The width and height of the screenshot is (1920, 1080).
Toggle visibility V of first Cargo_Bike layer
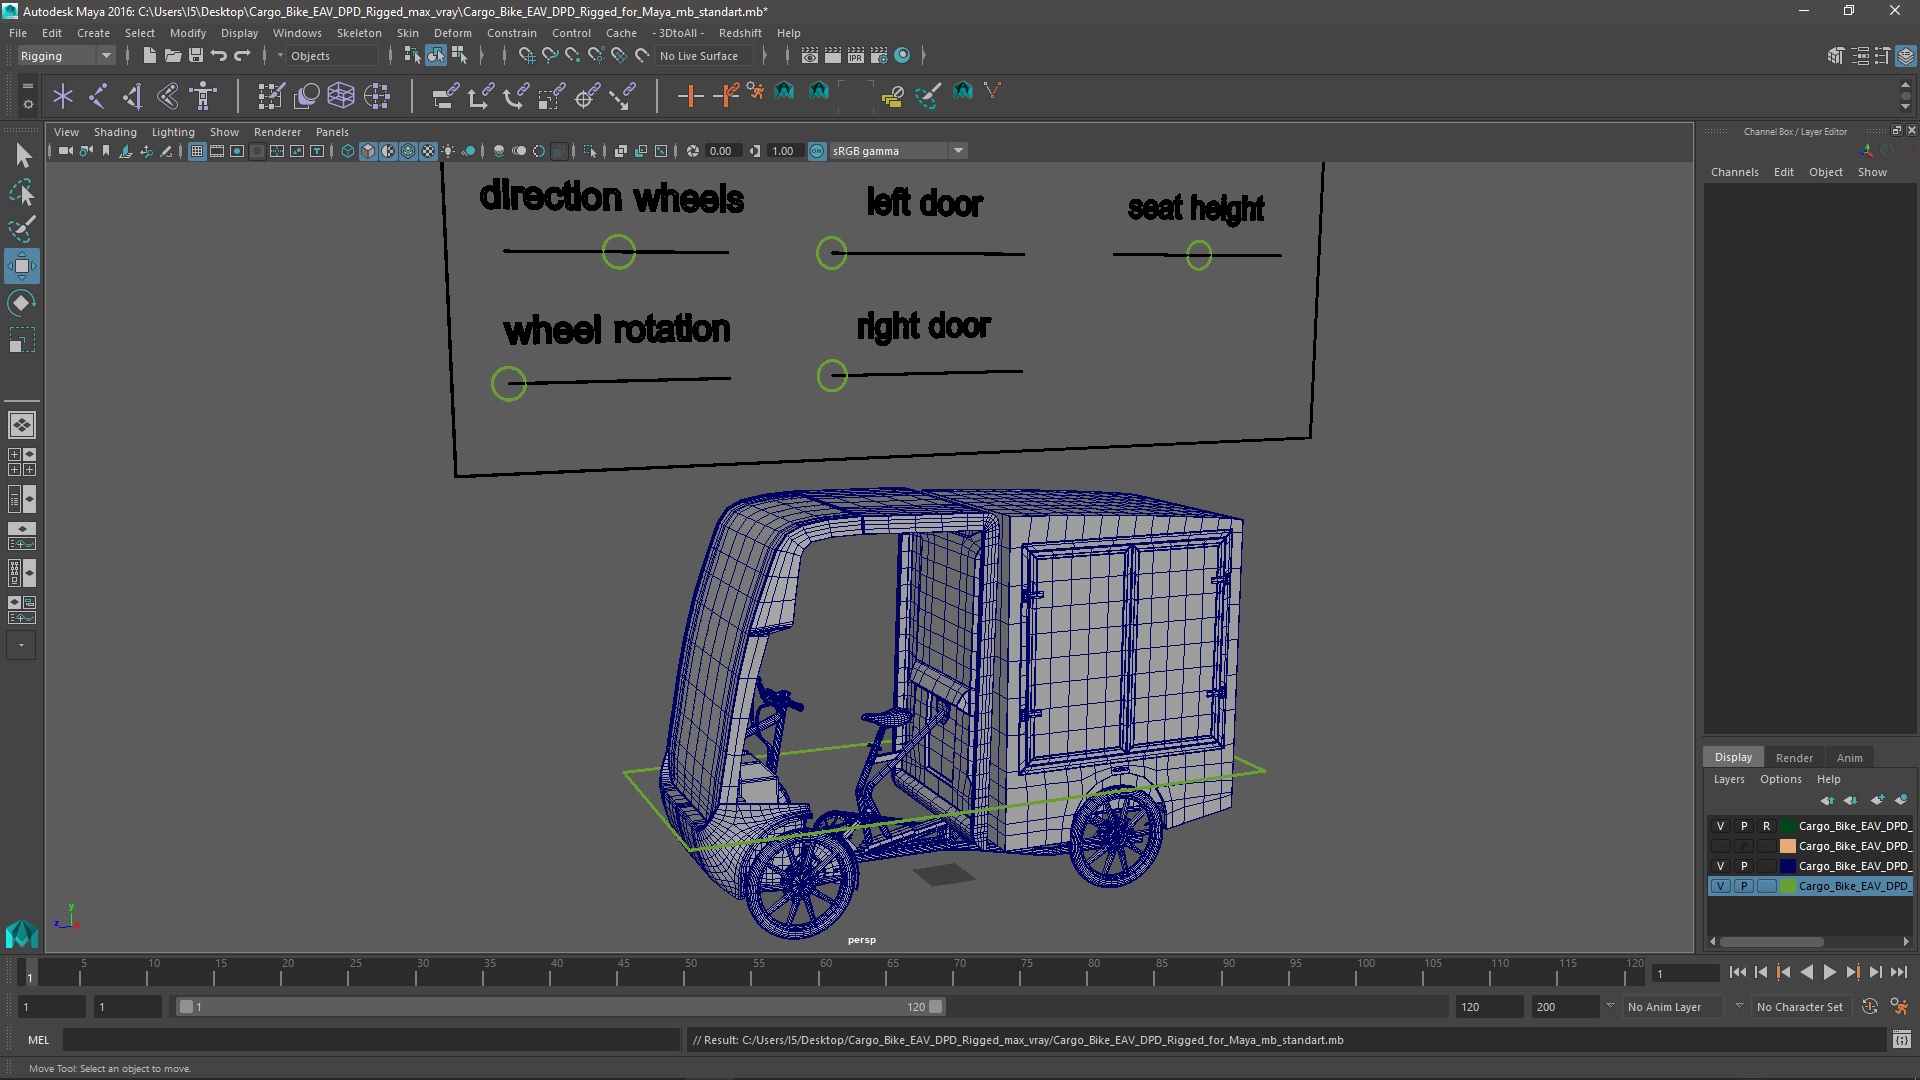click(x=1720, y=826)
